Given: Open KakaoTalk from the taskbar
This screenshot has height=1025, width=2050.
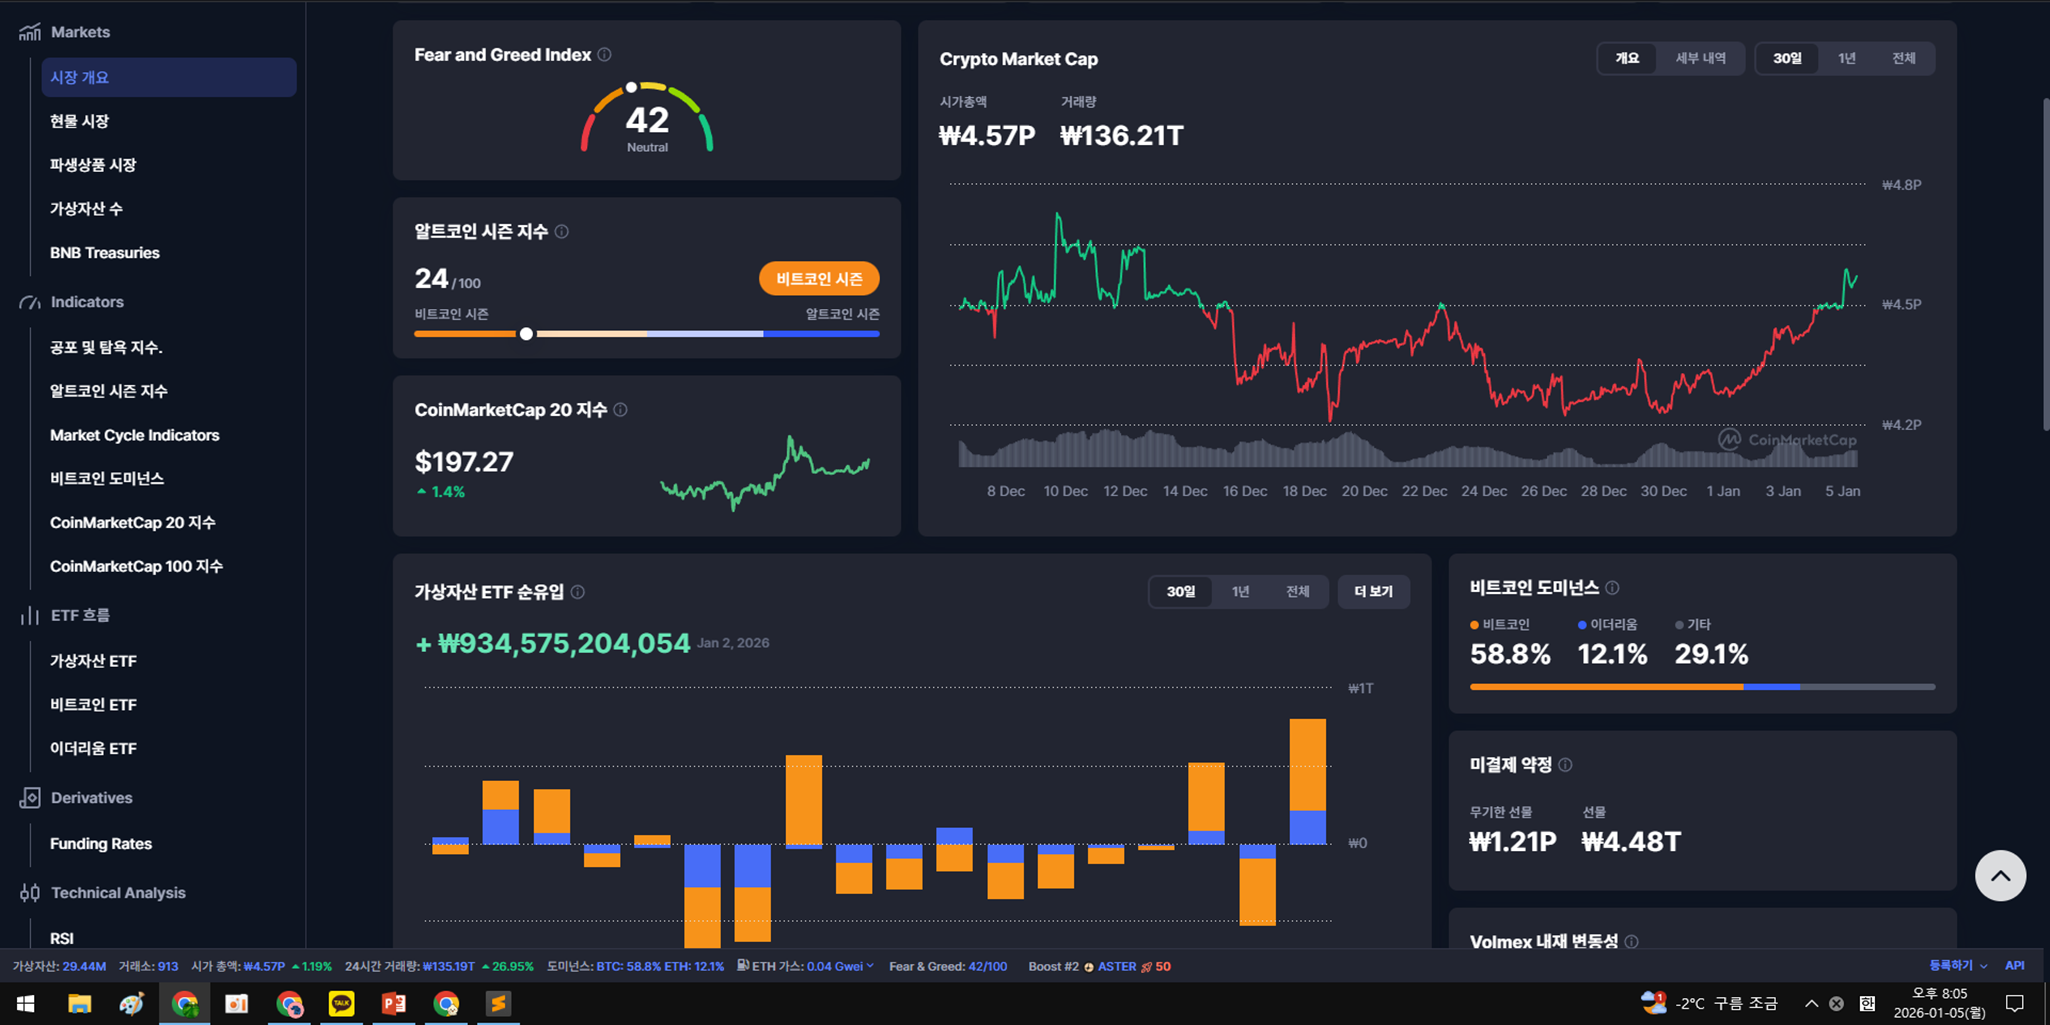Looking at the screenshot, I should coord(341,1003).
